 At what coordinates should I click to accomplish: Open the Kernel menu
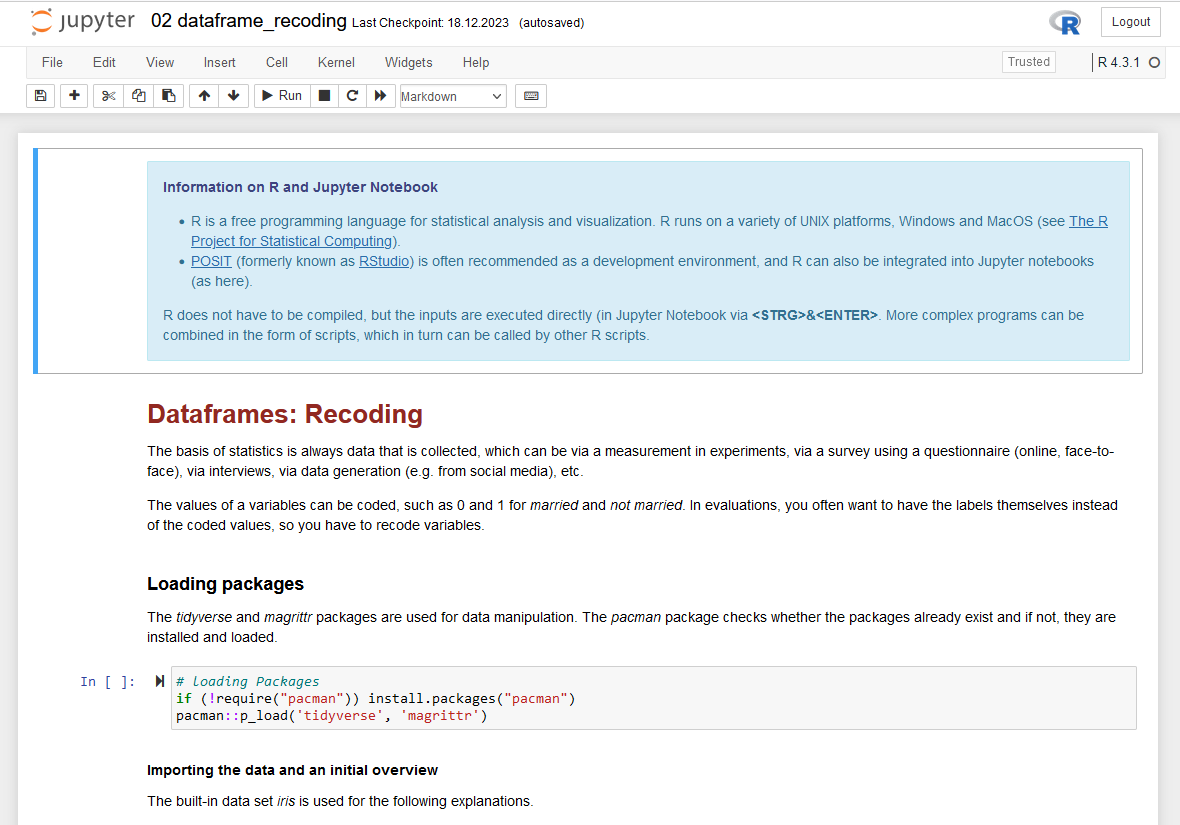point(336,62)
